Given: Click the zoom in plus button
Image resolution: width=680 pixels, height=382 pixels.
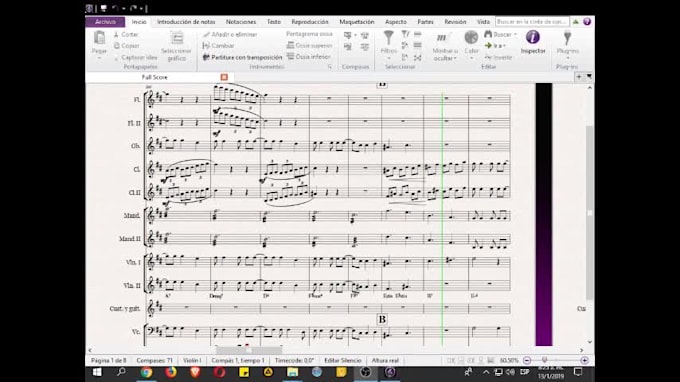Looking at the screenshot, I should click(x=584, y=360).
